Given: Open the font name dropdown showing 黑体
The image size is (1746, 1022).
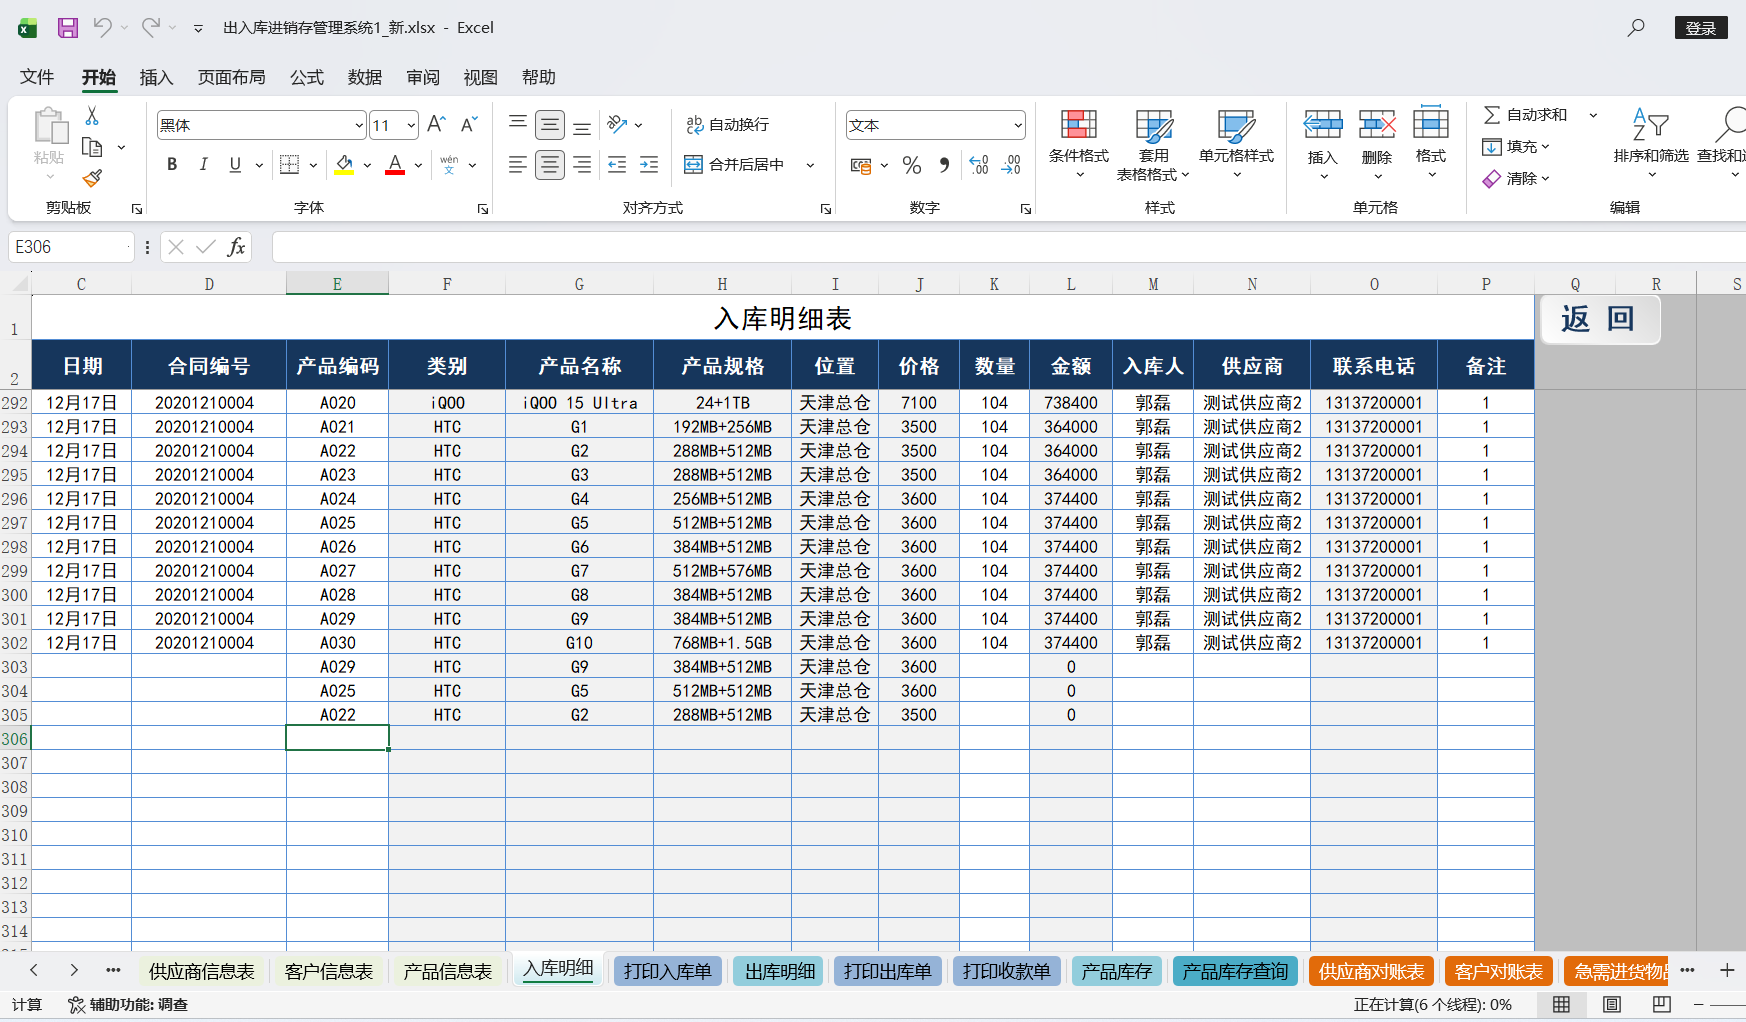Looking at the screenshot, I should coord(359,125).
